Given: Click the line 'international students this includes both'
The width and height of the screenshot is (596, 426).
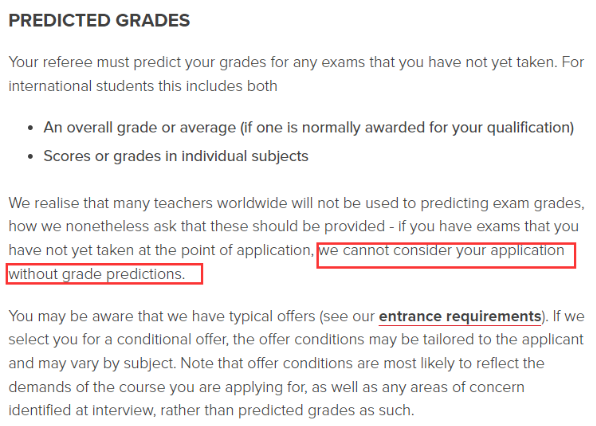Looking at the screenshot, I should click(x=143, y=86).
